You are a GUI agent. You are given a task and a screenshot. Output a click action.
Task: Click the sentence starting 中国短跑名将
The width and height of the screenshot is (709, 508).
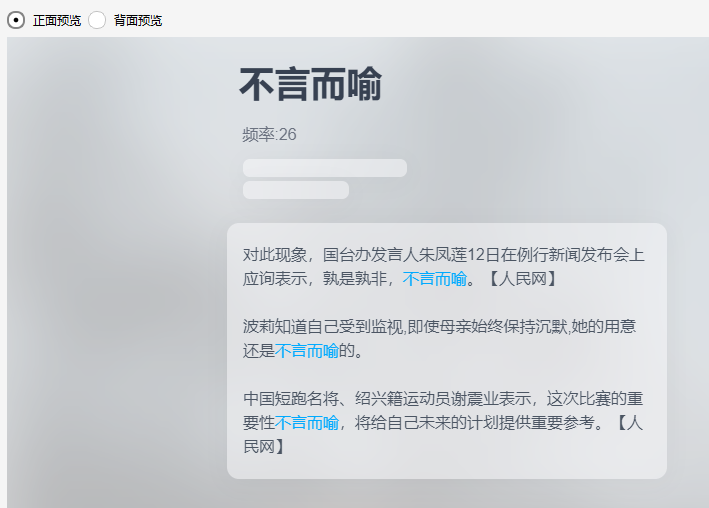[x=443, y=423]
